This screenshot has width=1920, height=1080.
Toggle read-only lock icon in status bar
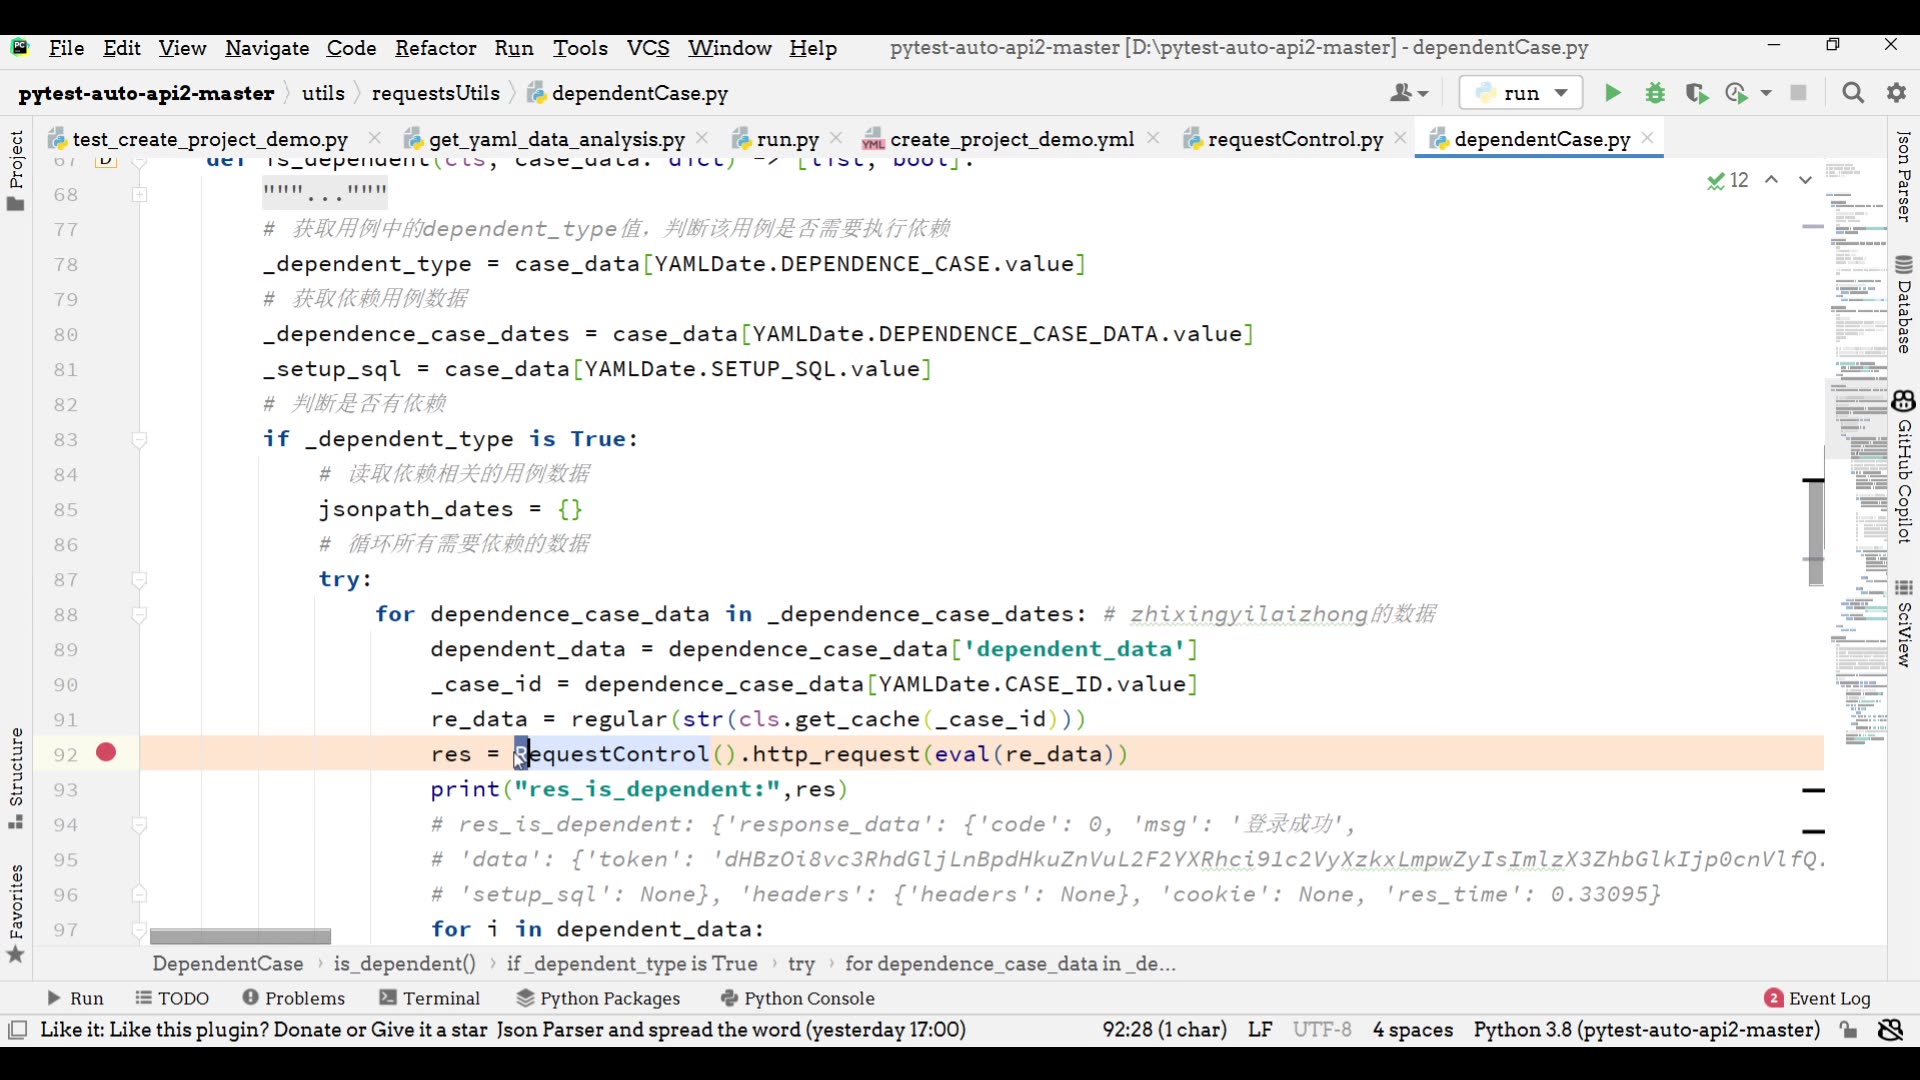pyautogui.click(x=1849, y=1030)
